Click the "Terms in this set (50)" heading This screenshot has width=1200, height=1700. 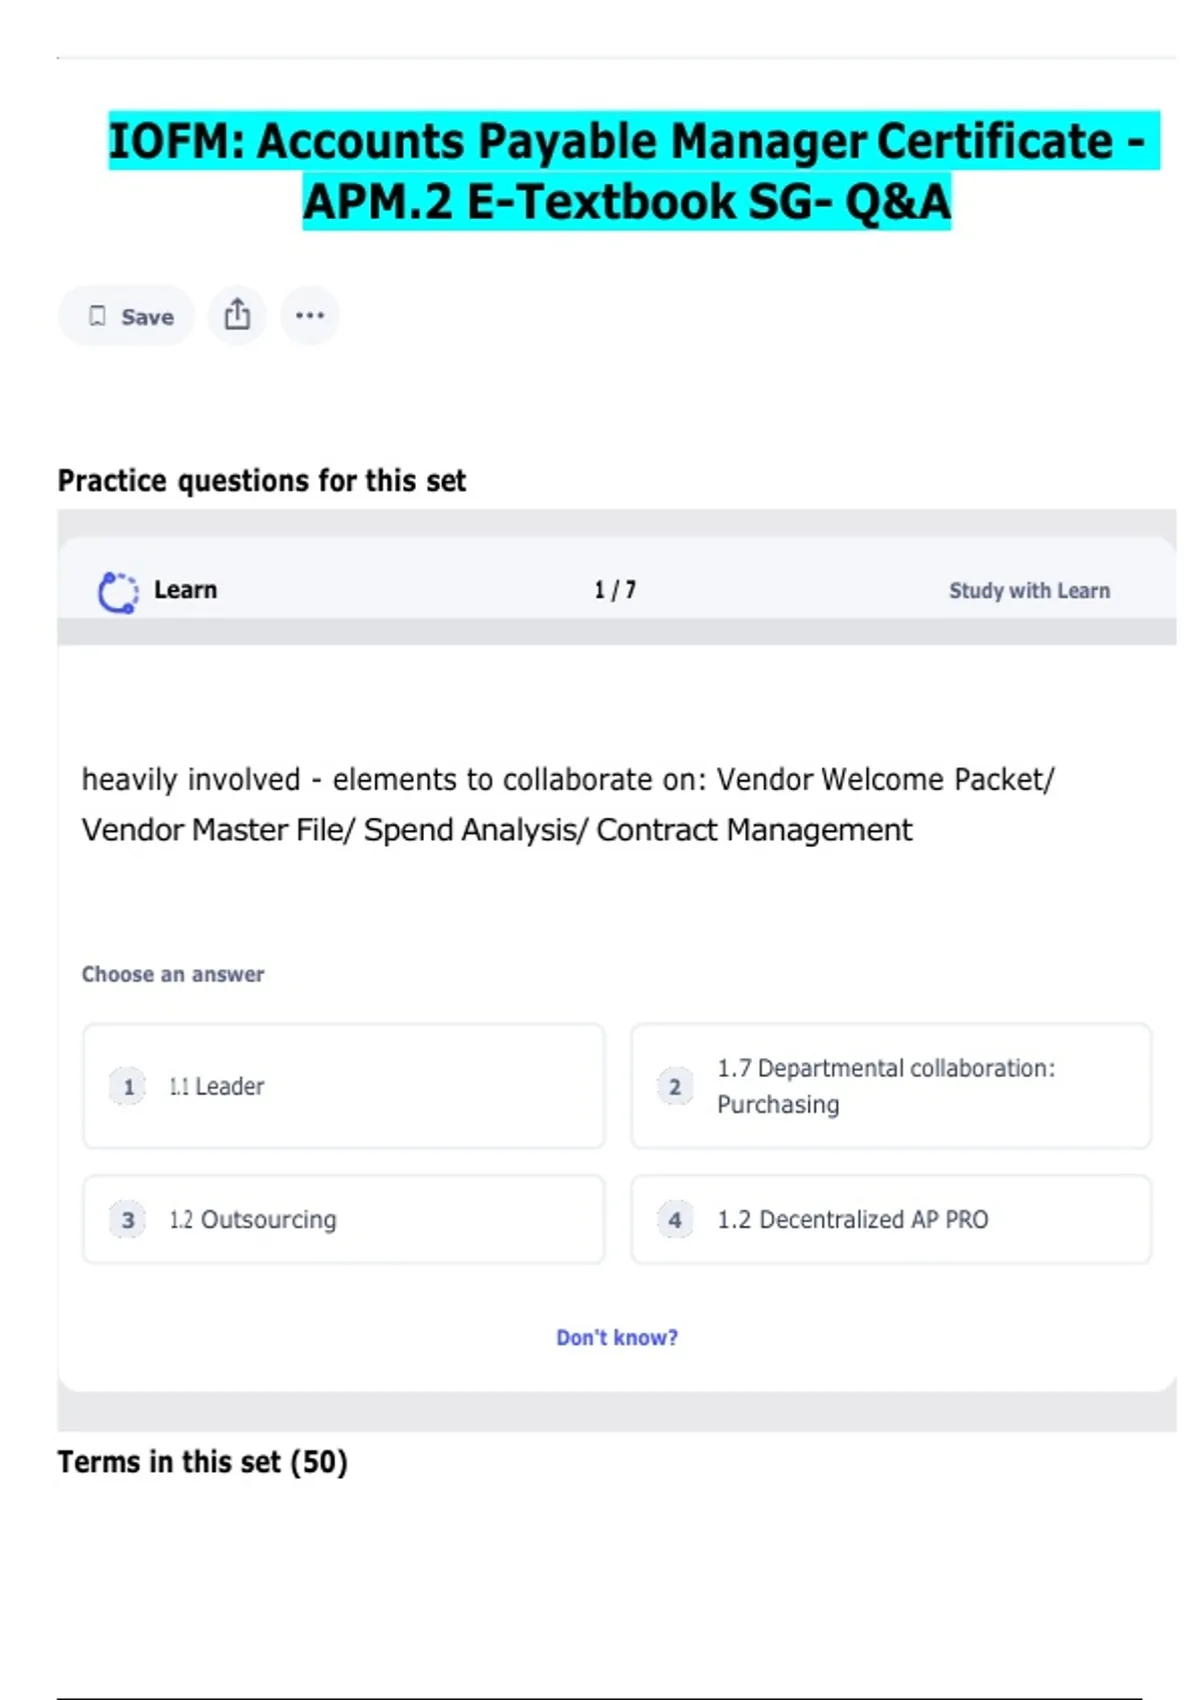(x=202, y=1462)
